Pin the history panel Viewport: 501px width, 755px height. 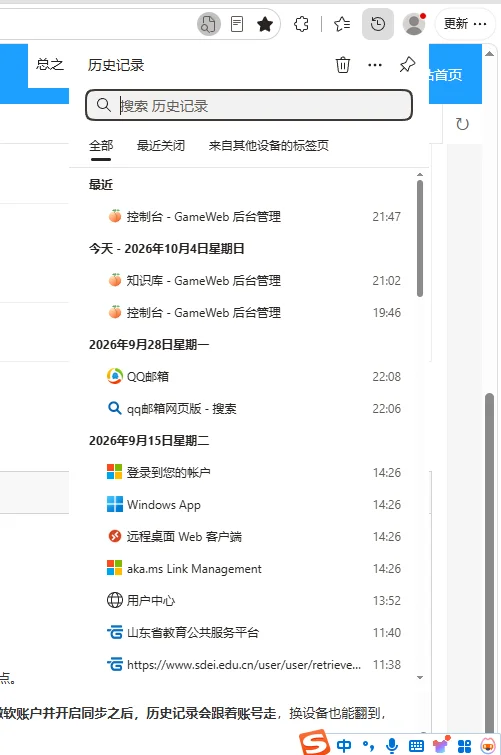407,65
